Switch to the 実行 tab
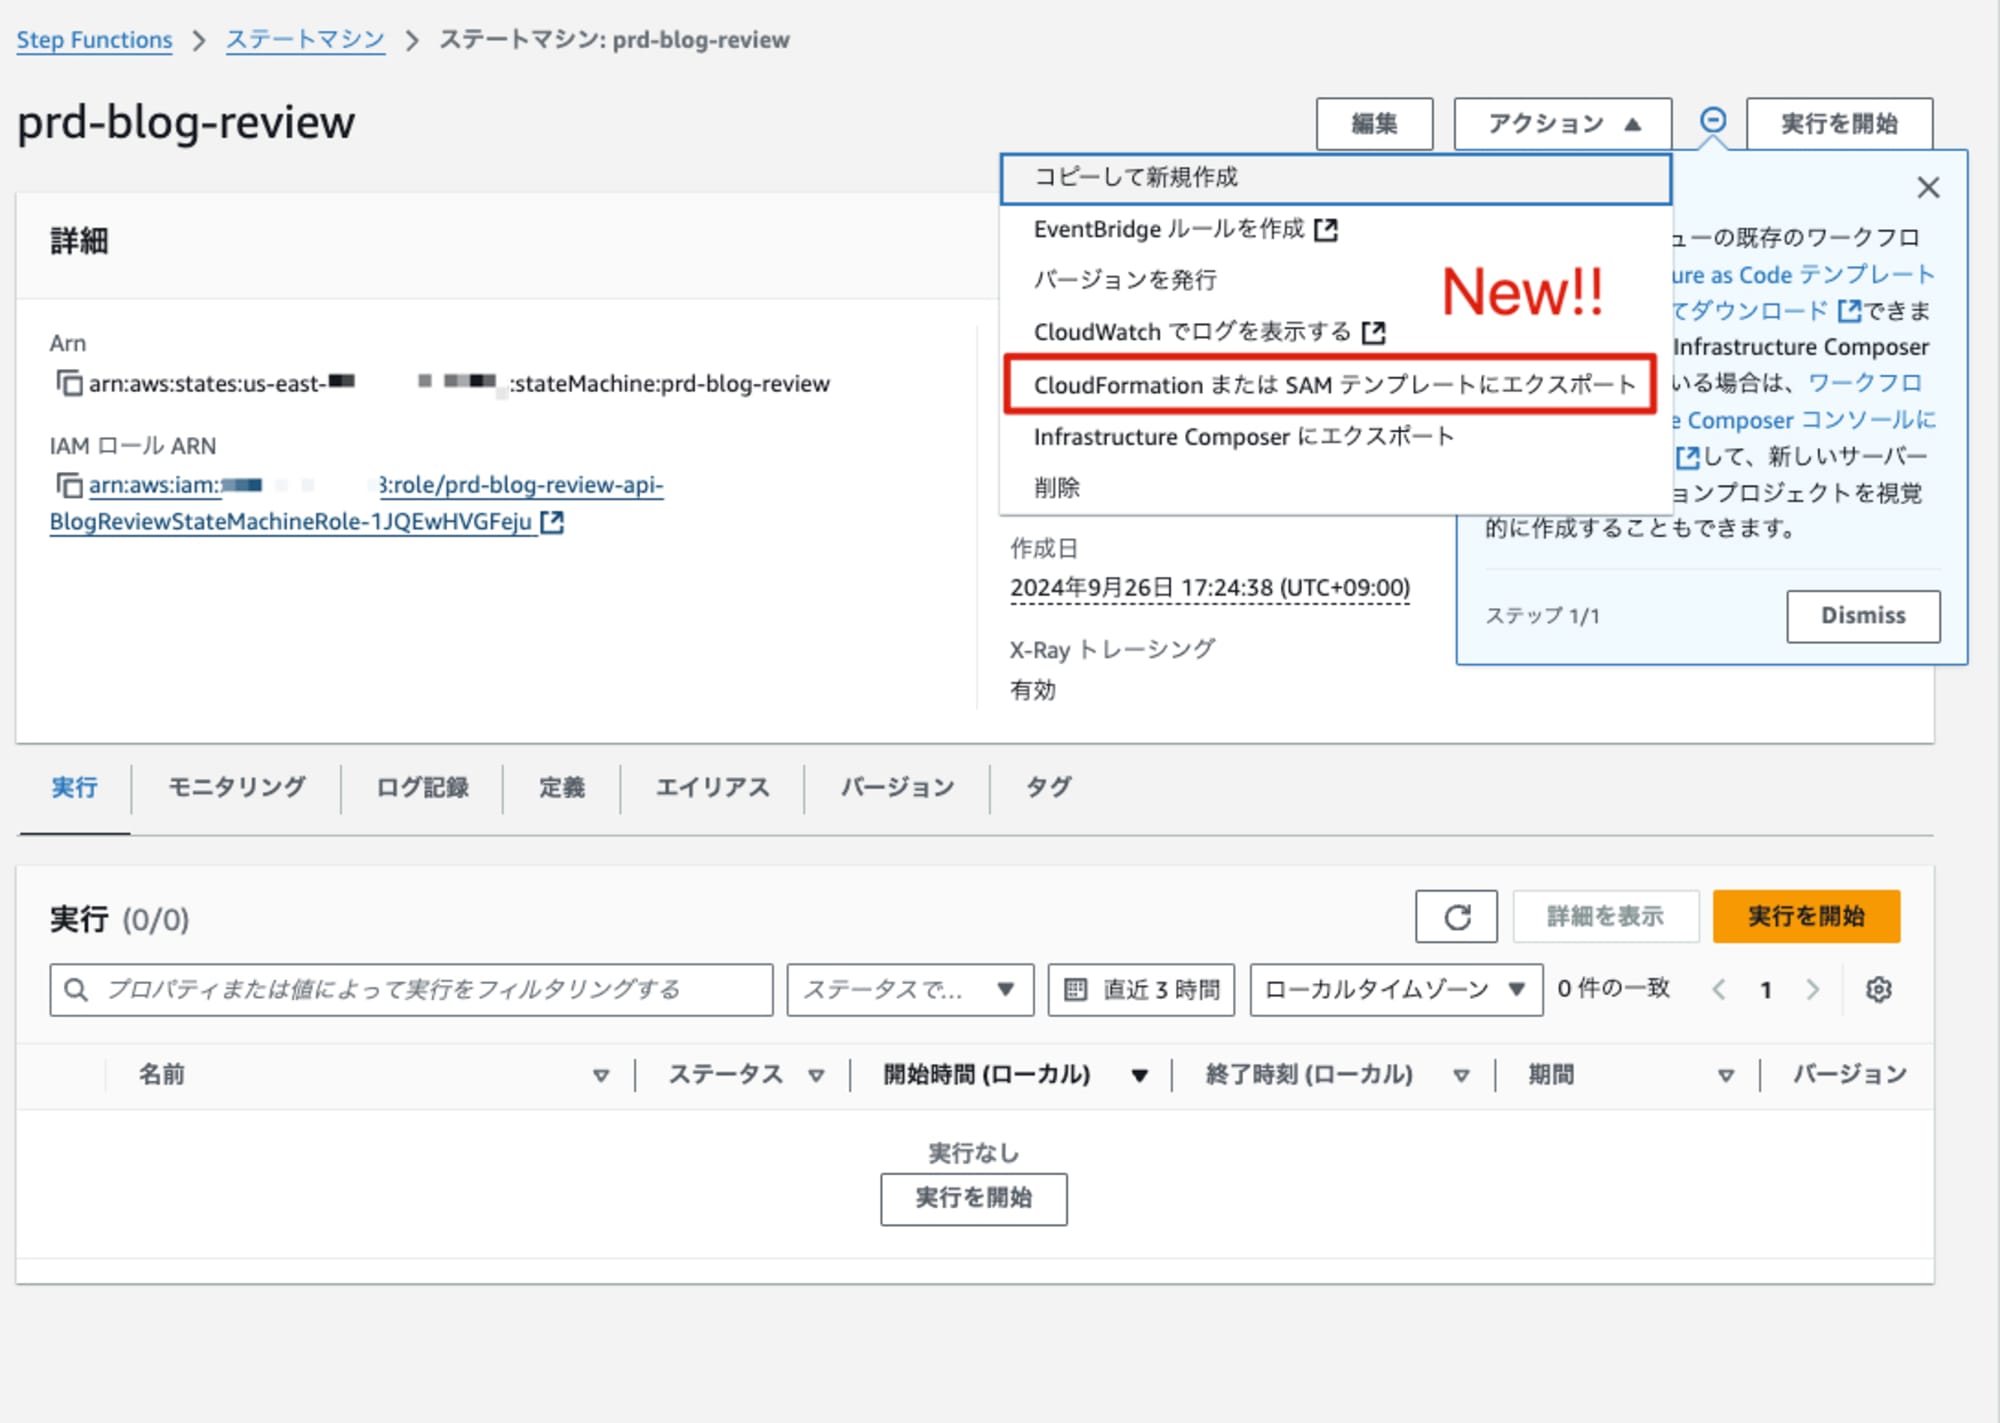 [x=75, y=788]
